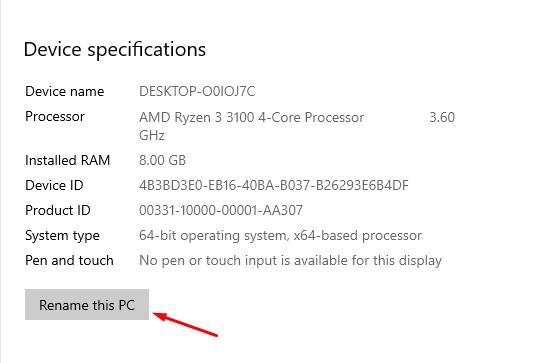The width and height of the screenshot is (545, 363).
Task: Click the GHz text under processor name
Action: pyautogui.click(x=152, y=135)
